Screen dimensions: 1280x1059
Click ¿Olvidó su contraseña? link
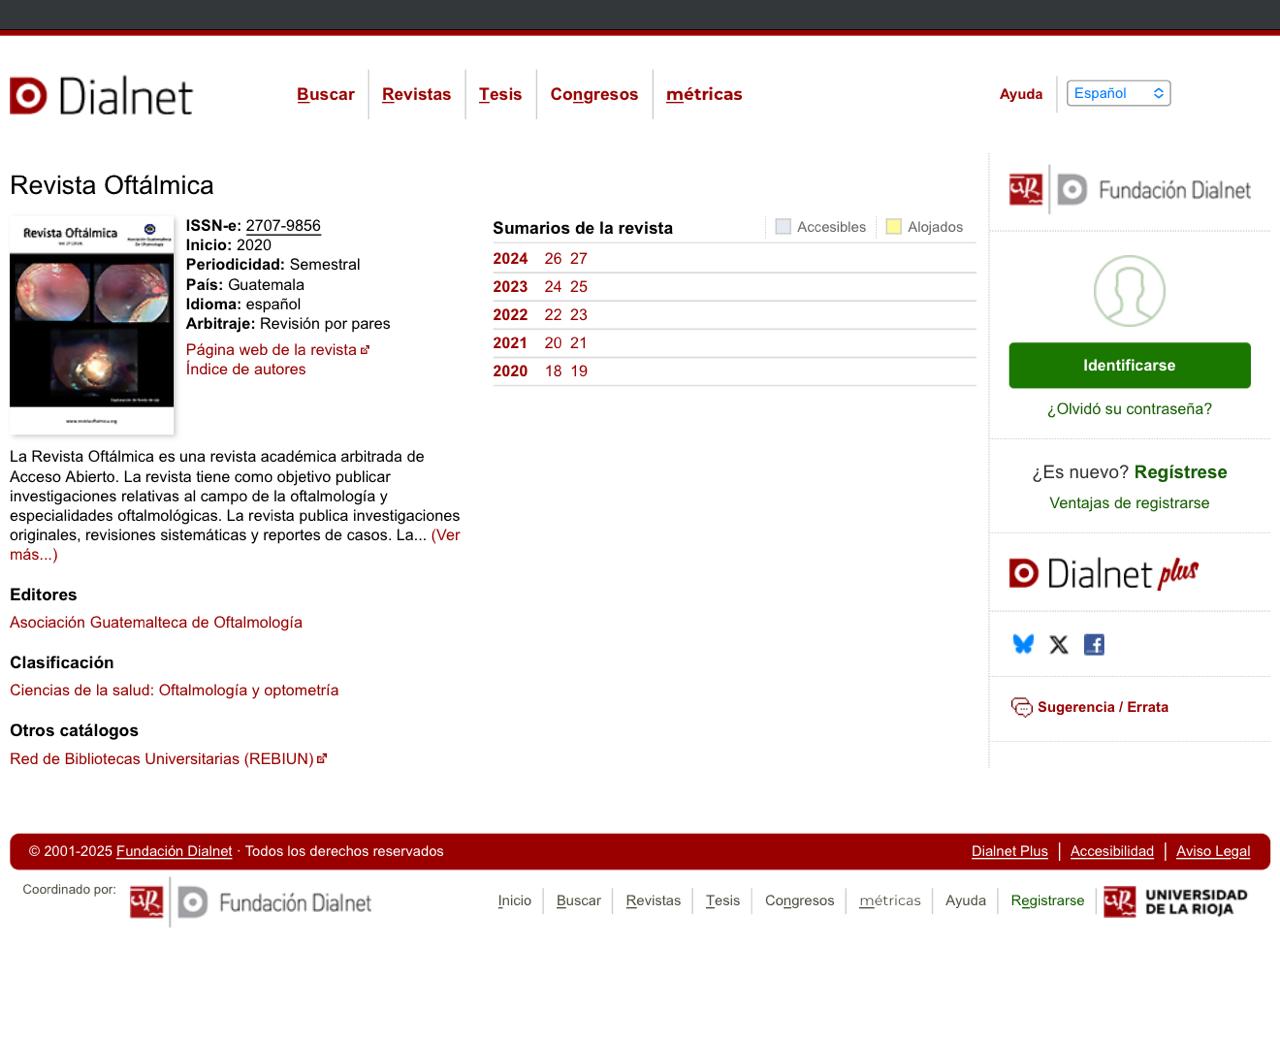coord(1129,409)
